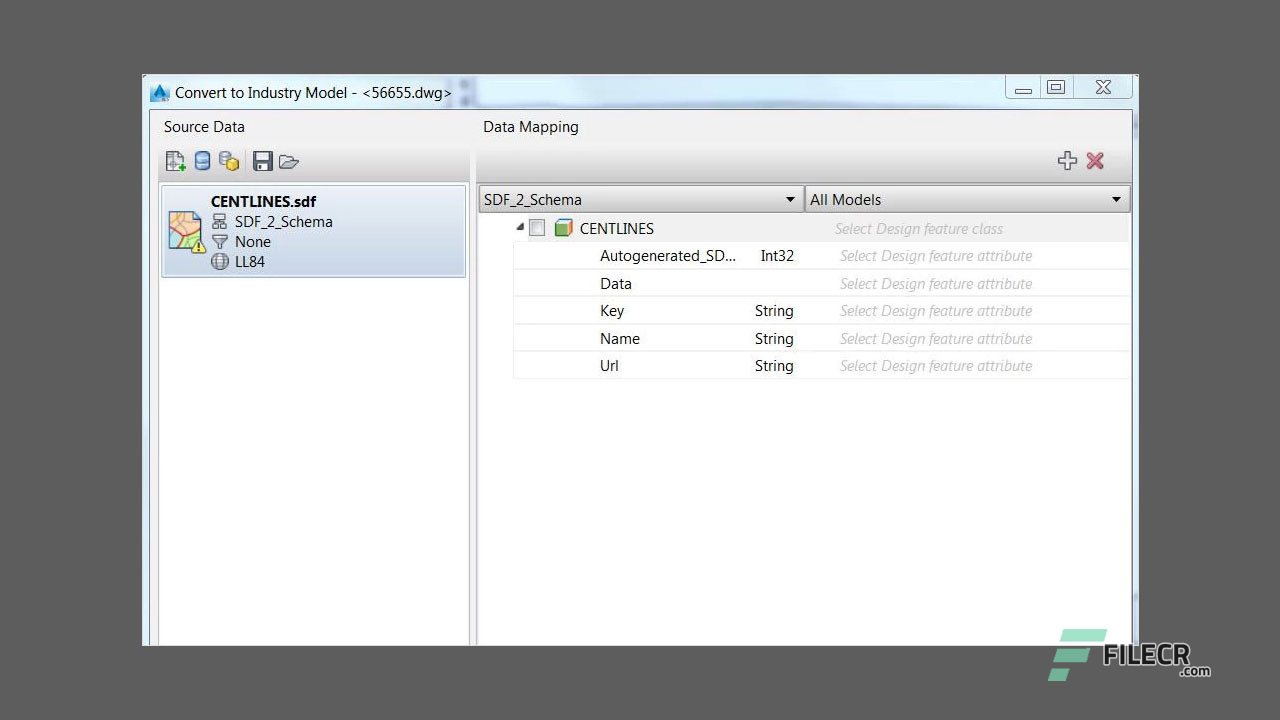Image resolution: width=1280 pixels, height=720 pixels.
Task: Click the String type in Key row
Action: [x=774, y=311]
